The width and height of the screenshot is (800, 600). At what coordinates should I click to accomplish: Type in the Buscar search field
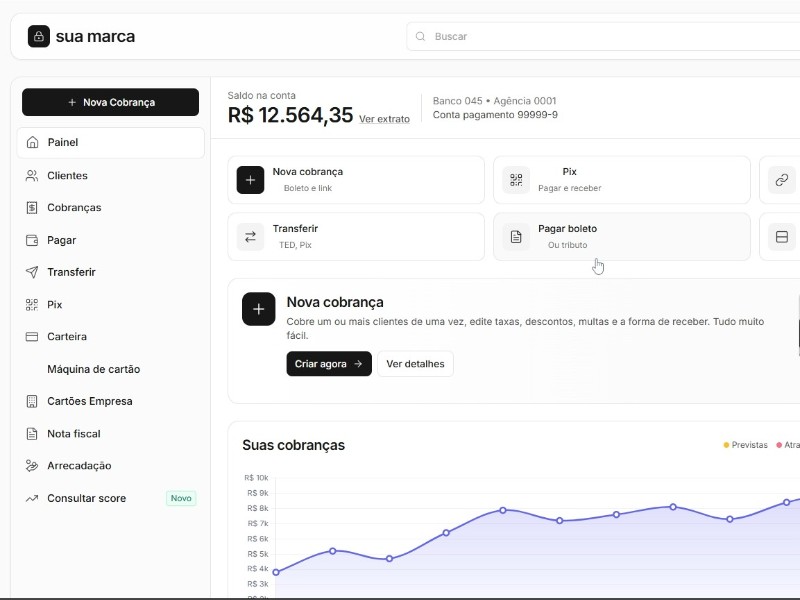(x=600, y=36)
